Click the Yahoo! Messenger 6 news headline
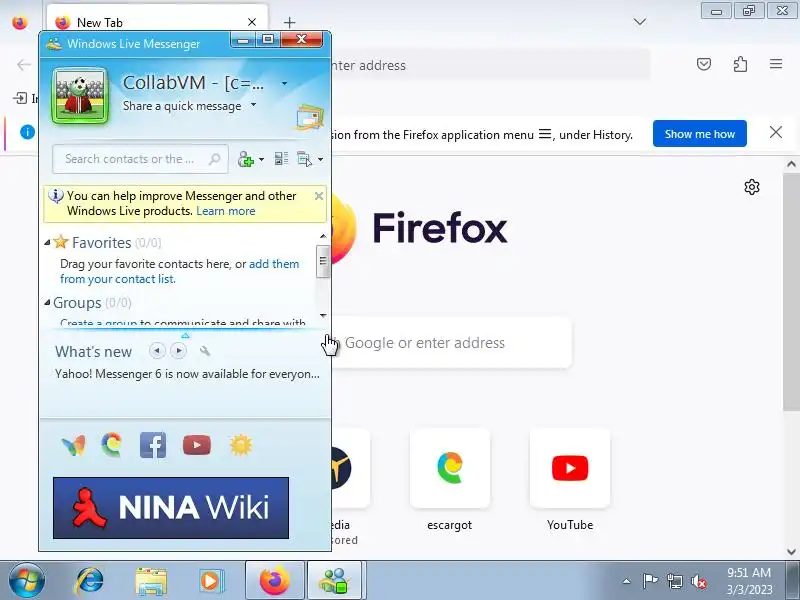Image resolution: width=800 pixels, height=600 pixels. tap(187, 374)
